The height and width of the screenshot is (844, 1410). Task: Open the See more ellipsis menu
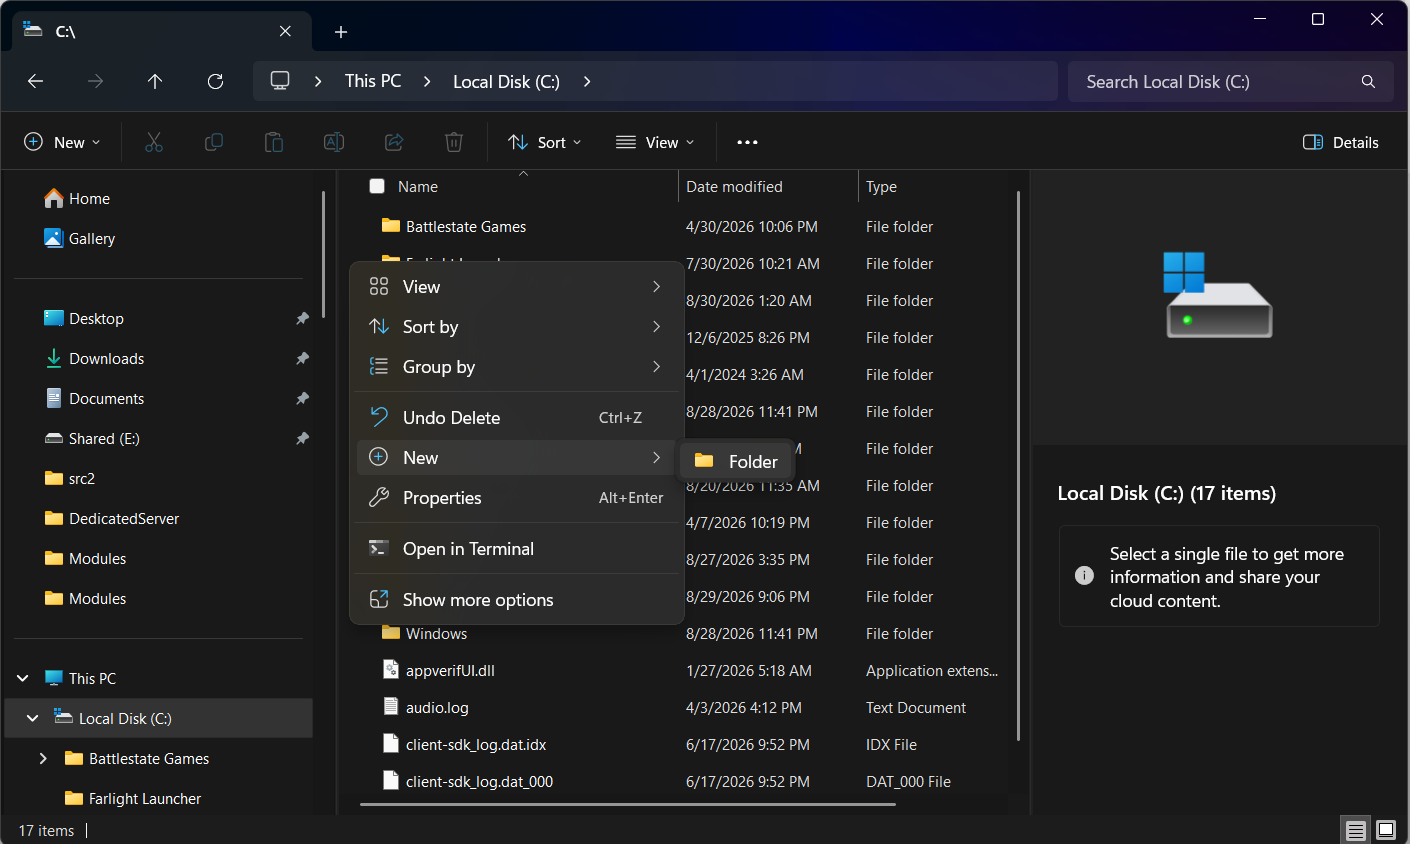tap(747, 142)
